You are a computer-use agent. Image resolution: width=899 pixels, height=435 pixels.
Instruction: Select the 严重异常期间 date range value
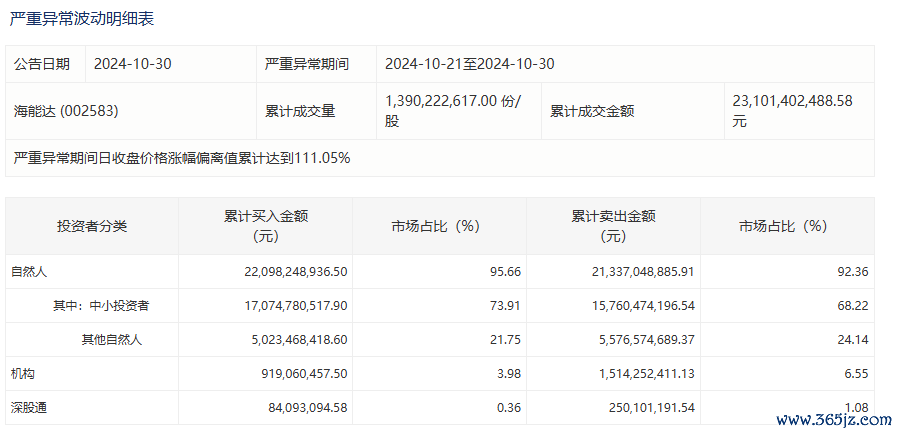click(x=470, y=64)
